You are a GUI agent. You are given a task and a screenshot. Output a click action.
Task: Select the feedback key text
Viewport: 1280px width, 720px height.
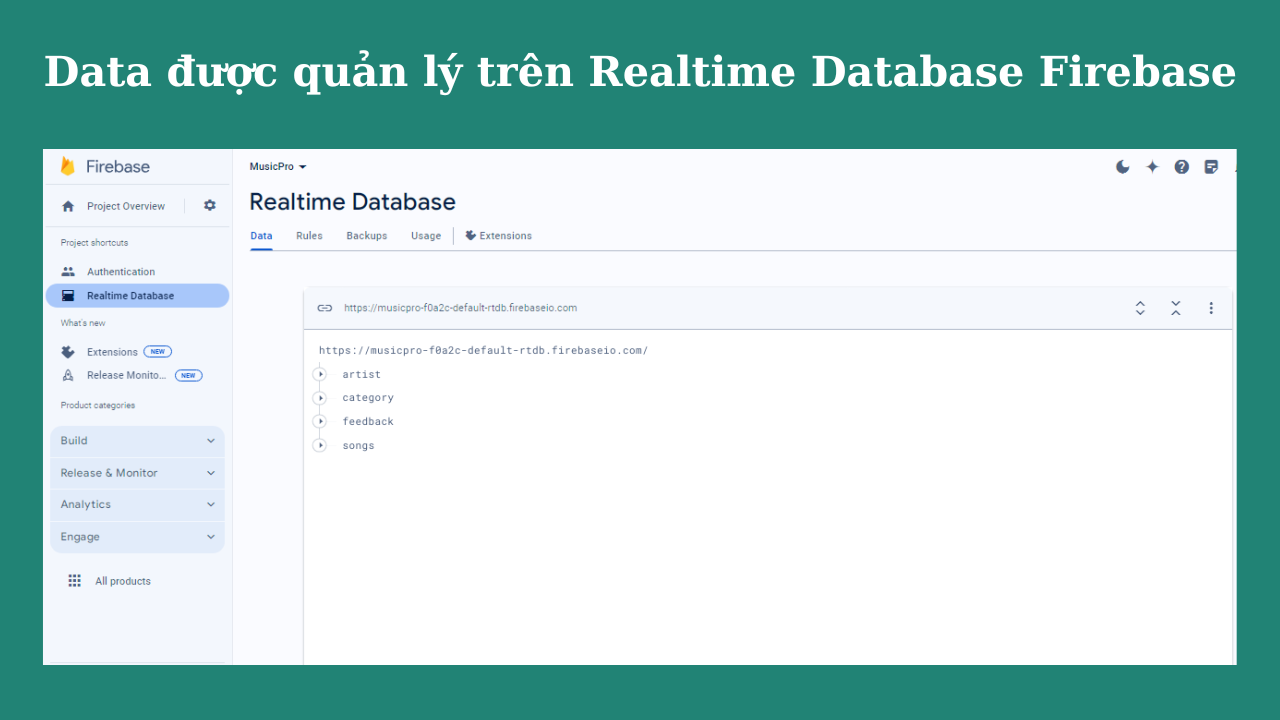coord(368,422)
